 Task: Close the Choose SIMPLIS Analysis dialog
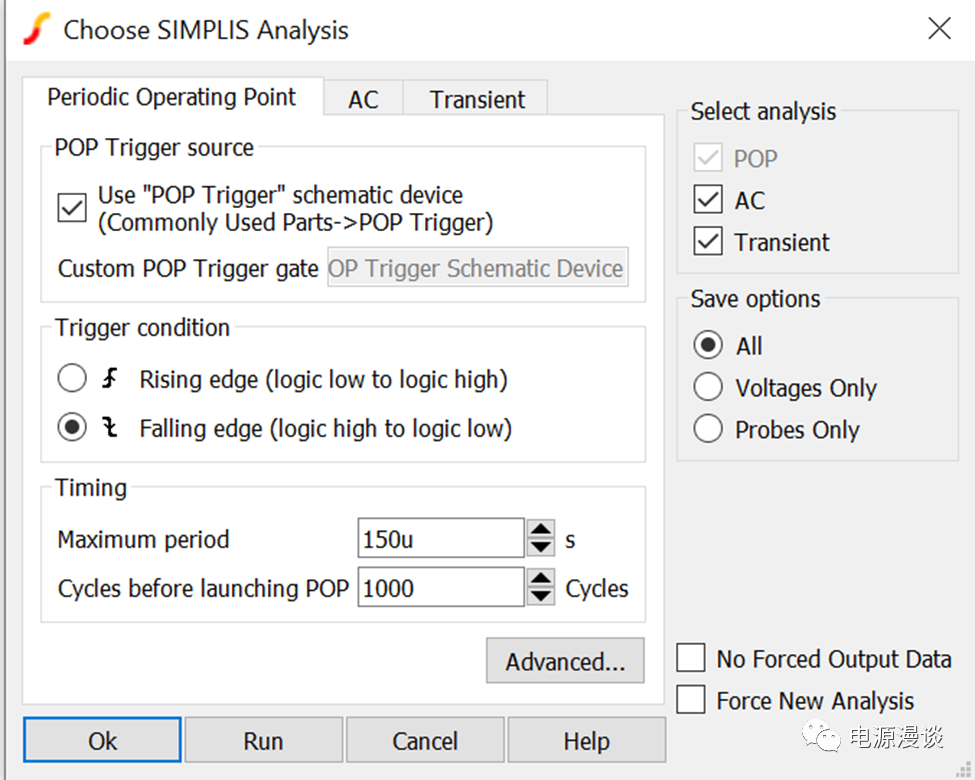939,29
